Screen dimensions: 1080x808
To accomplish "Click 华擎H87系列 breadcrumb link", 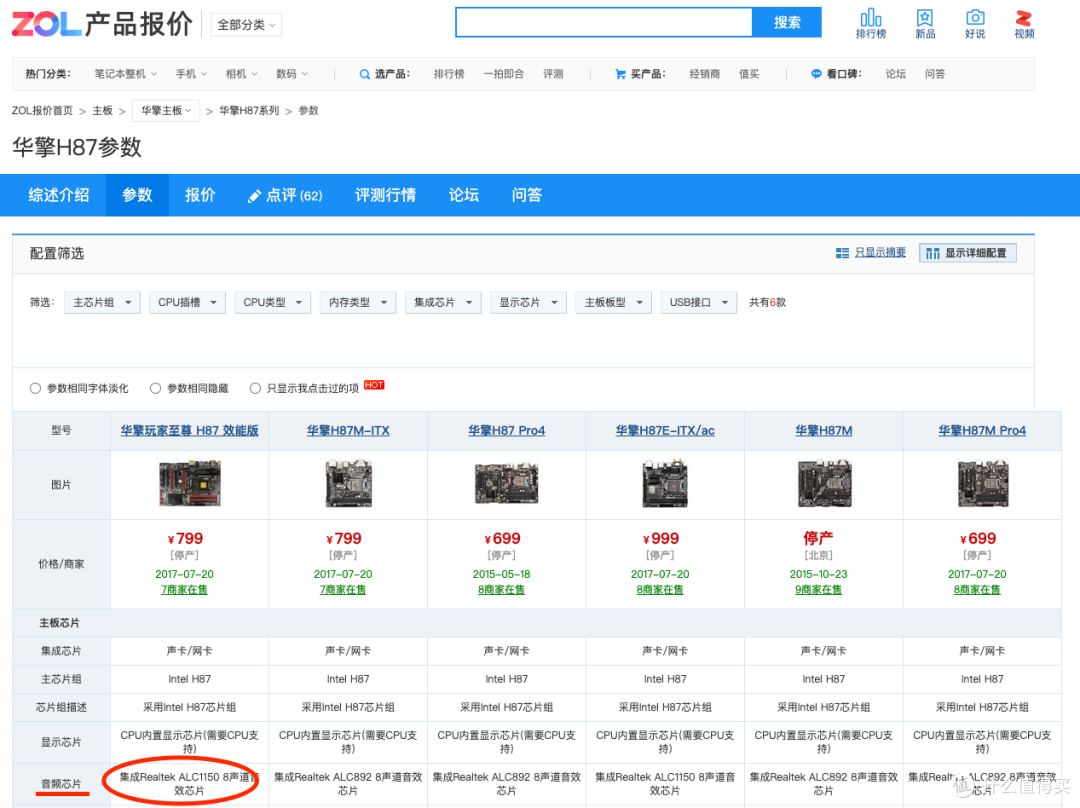I will 249,111.
